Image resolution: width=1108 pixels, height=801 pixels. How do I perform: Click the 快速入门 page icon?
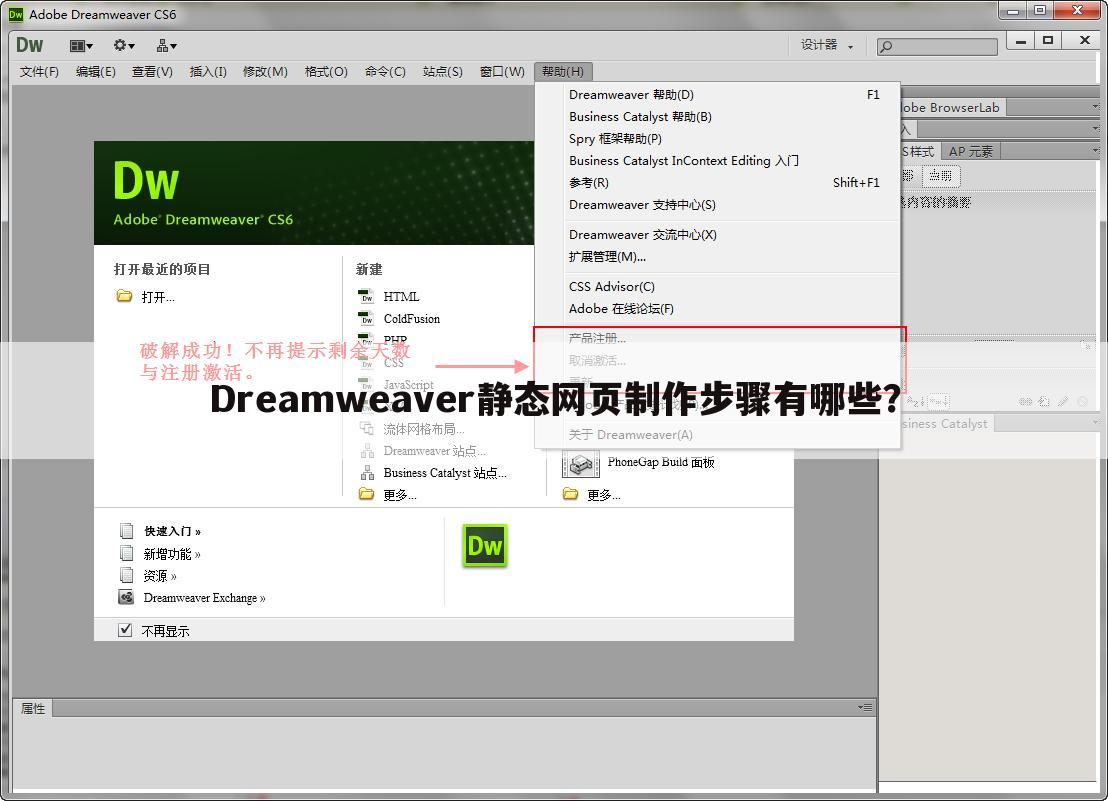click(126, 530)
